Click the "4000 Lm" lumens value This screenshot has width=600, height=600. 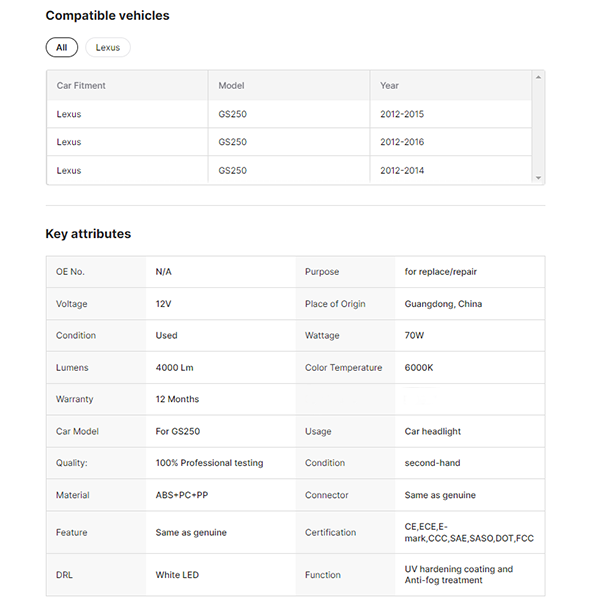click(x=175, y=368)
